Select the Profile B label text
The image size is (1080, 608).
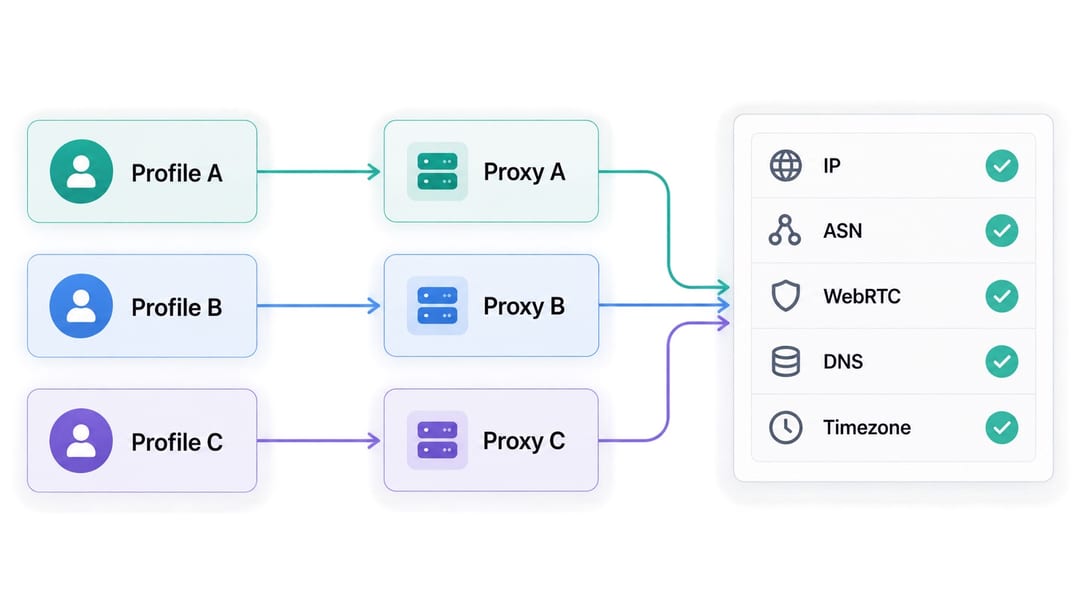[x=177, y=308]
